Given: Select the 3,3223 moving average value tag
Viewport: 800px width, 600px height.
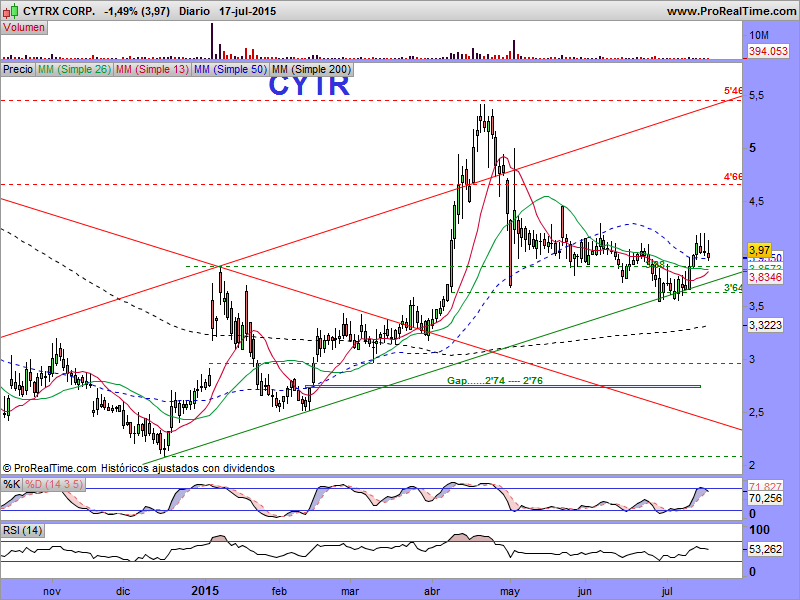Looking at the screenshot, I should point(765,325).
